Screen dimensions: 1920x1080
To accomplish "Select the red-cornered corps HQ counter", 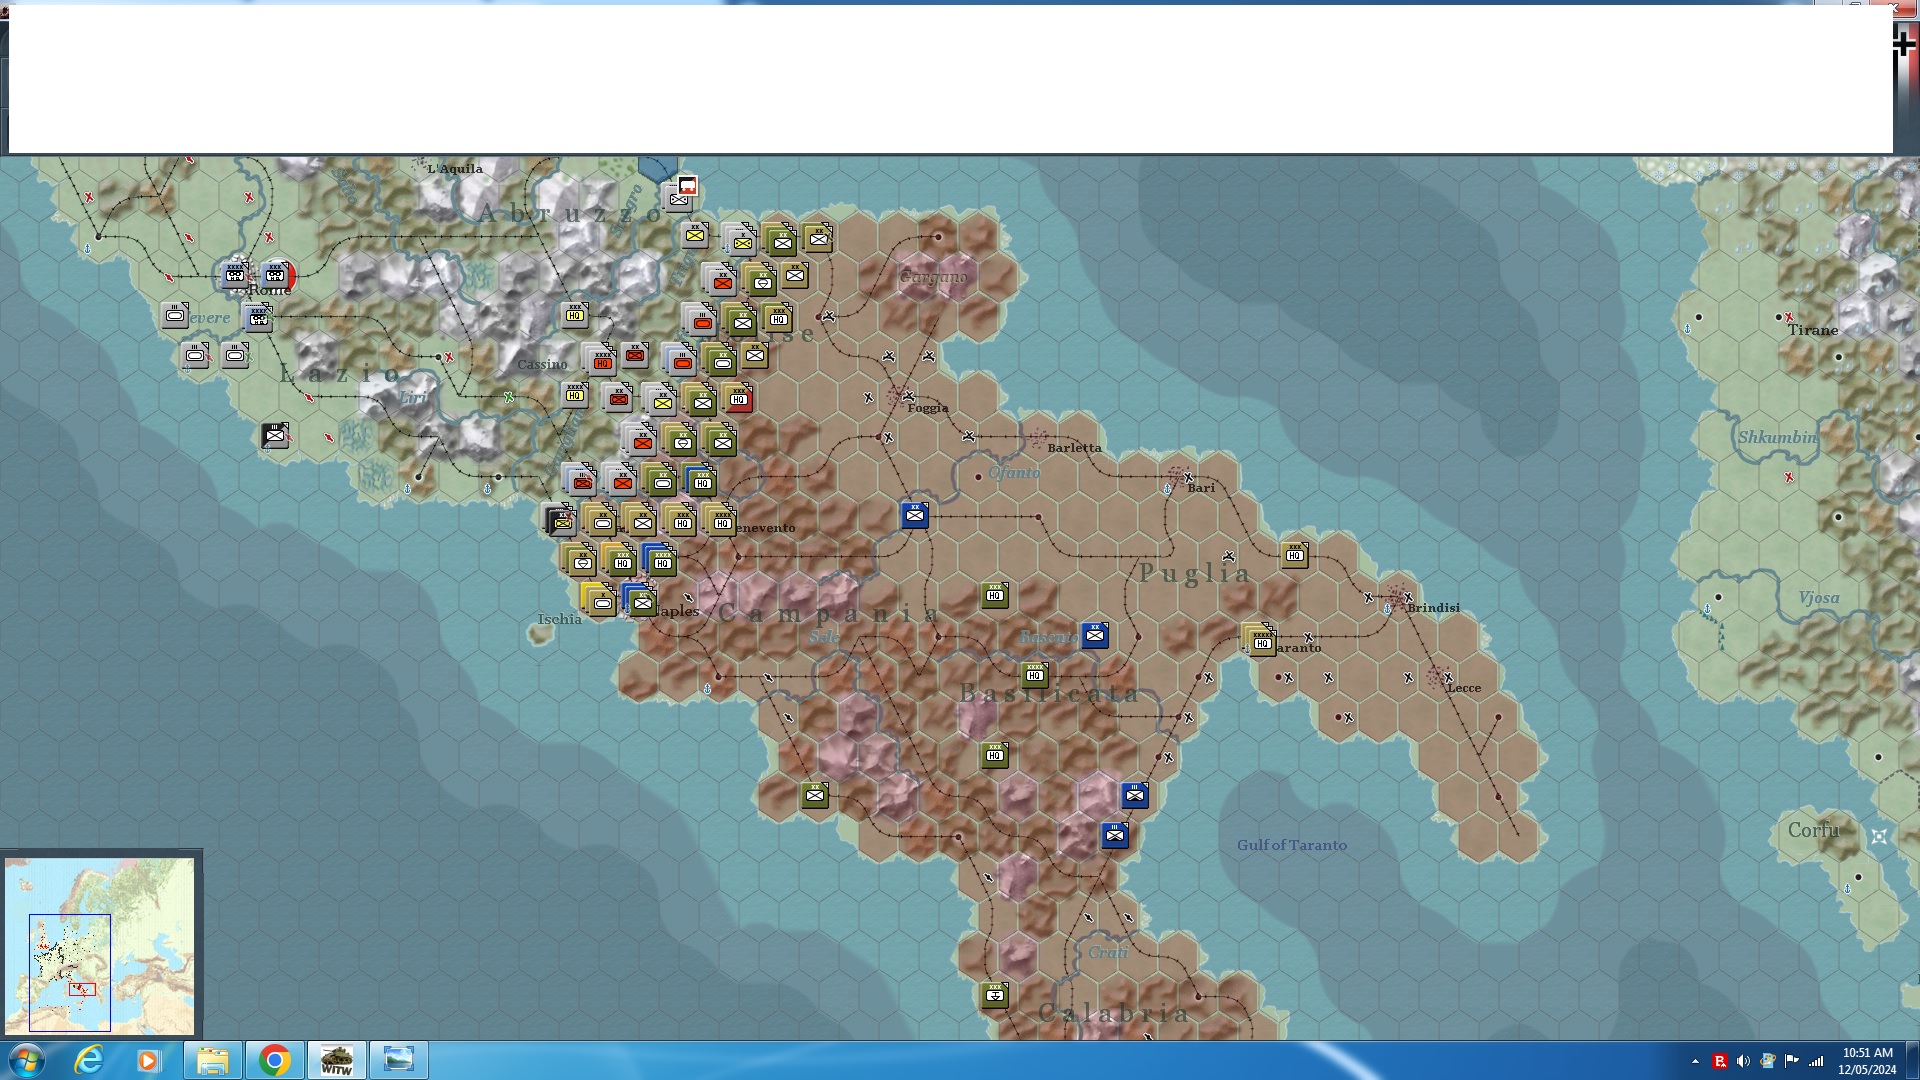I will point(738,398).
